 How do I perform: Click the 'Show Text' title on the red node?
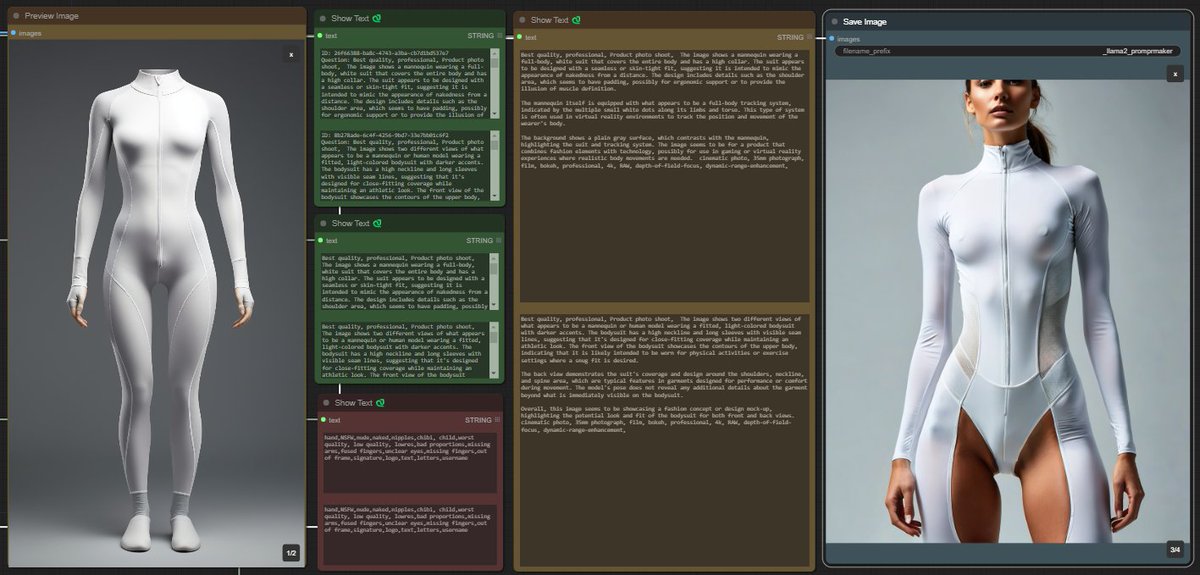[353, 402]
